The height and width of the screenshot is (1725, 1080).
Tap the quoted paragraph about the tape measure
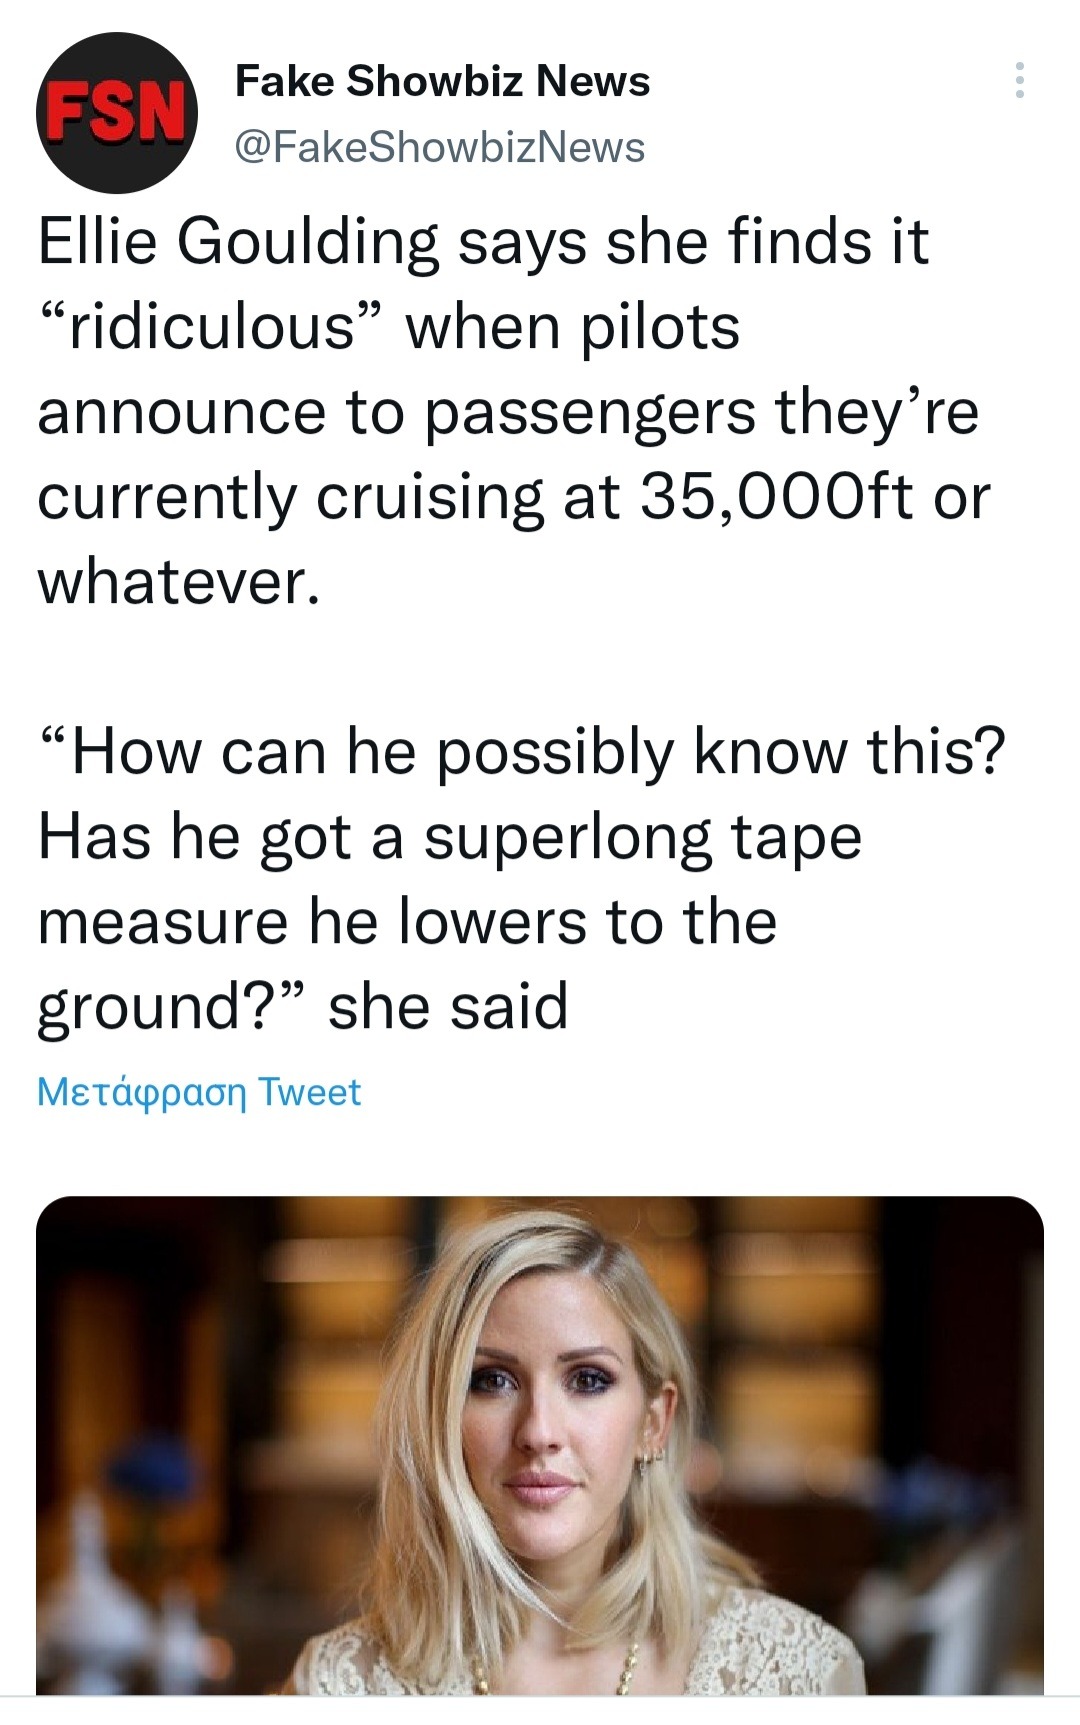pos(520,879)
